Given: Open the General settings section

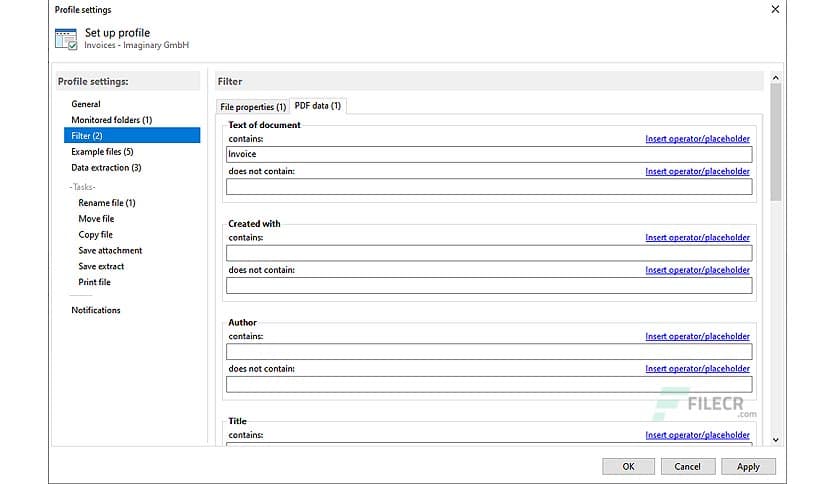Looking at the screenshot, I should (x=86, y=104).
